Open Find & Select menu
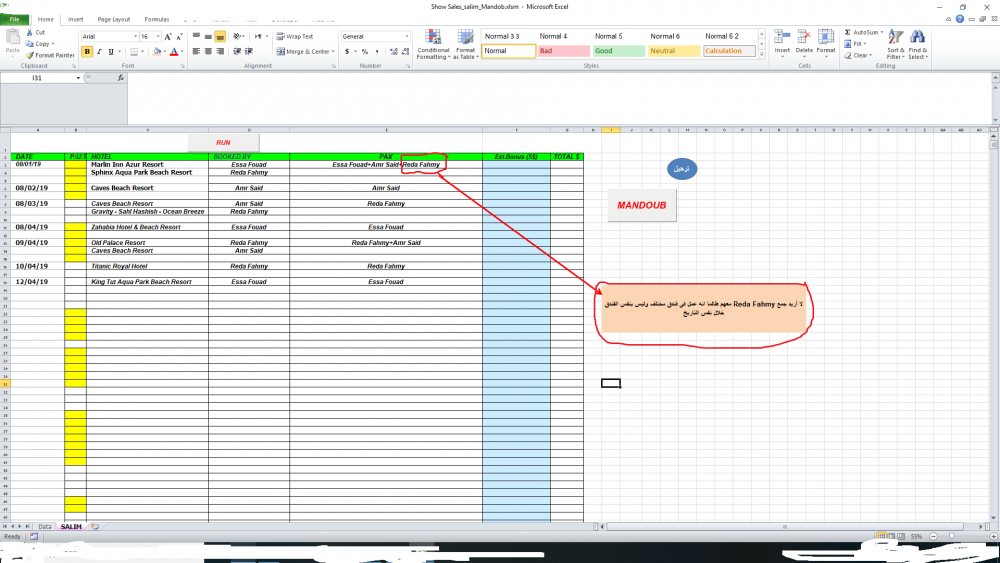This screenshot has width=1000, height=563. click(x=918, y=45)
